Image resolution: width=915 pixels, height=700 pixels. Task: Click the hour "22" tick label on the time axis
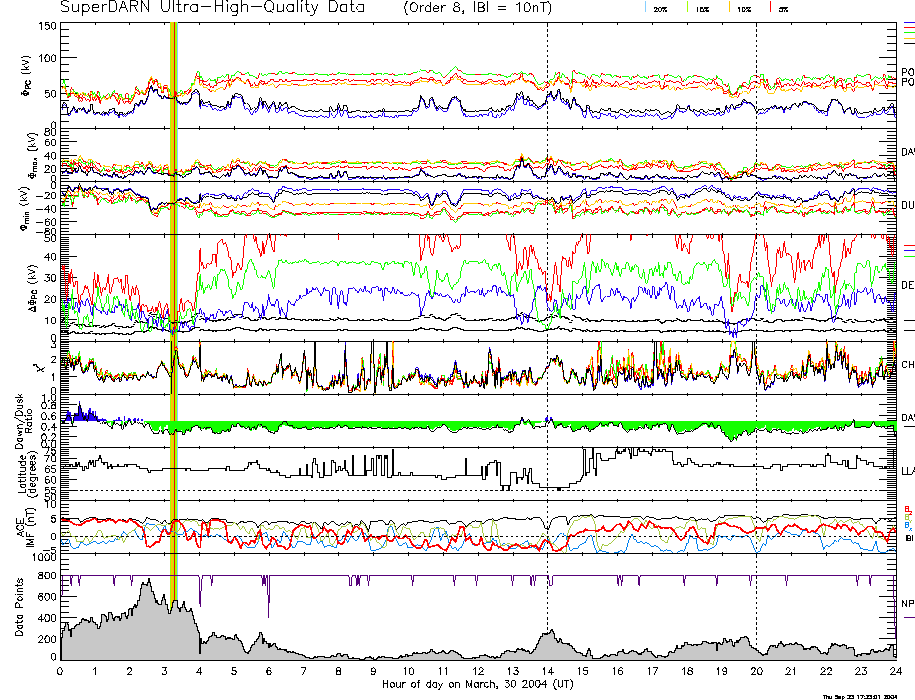(x=826, y=671)
